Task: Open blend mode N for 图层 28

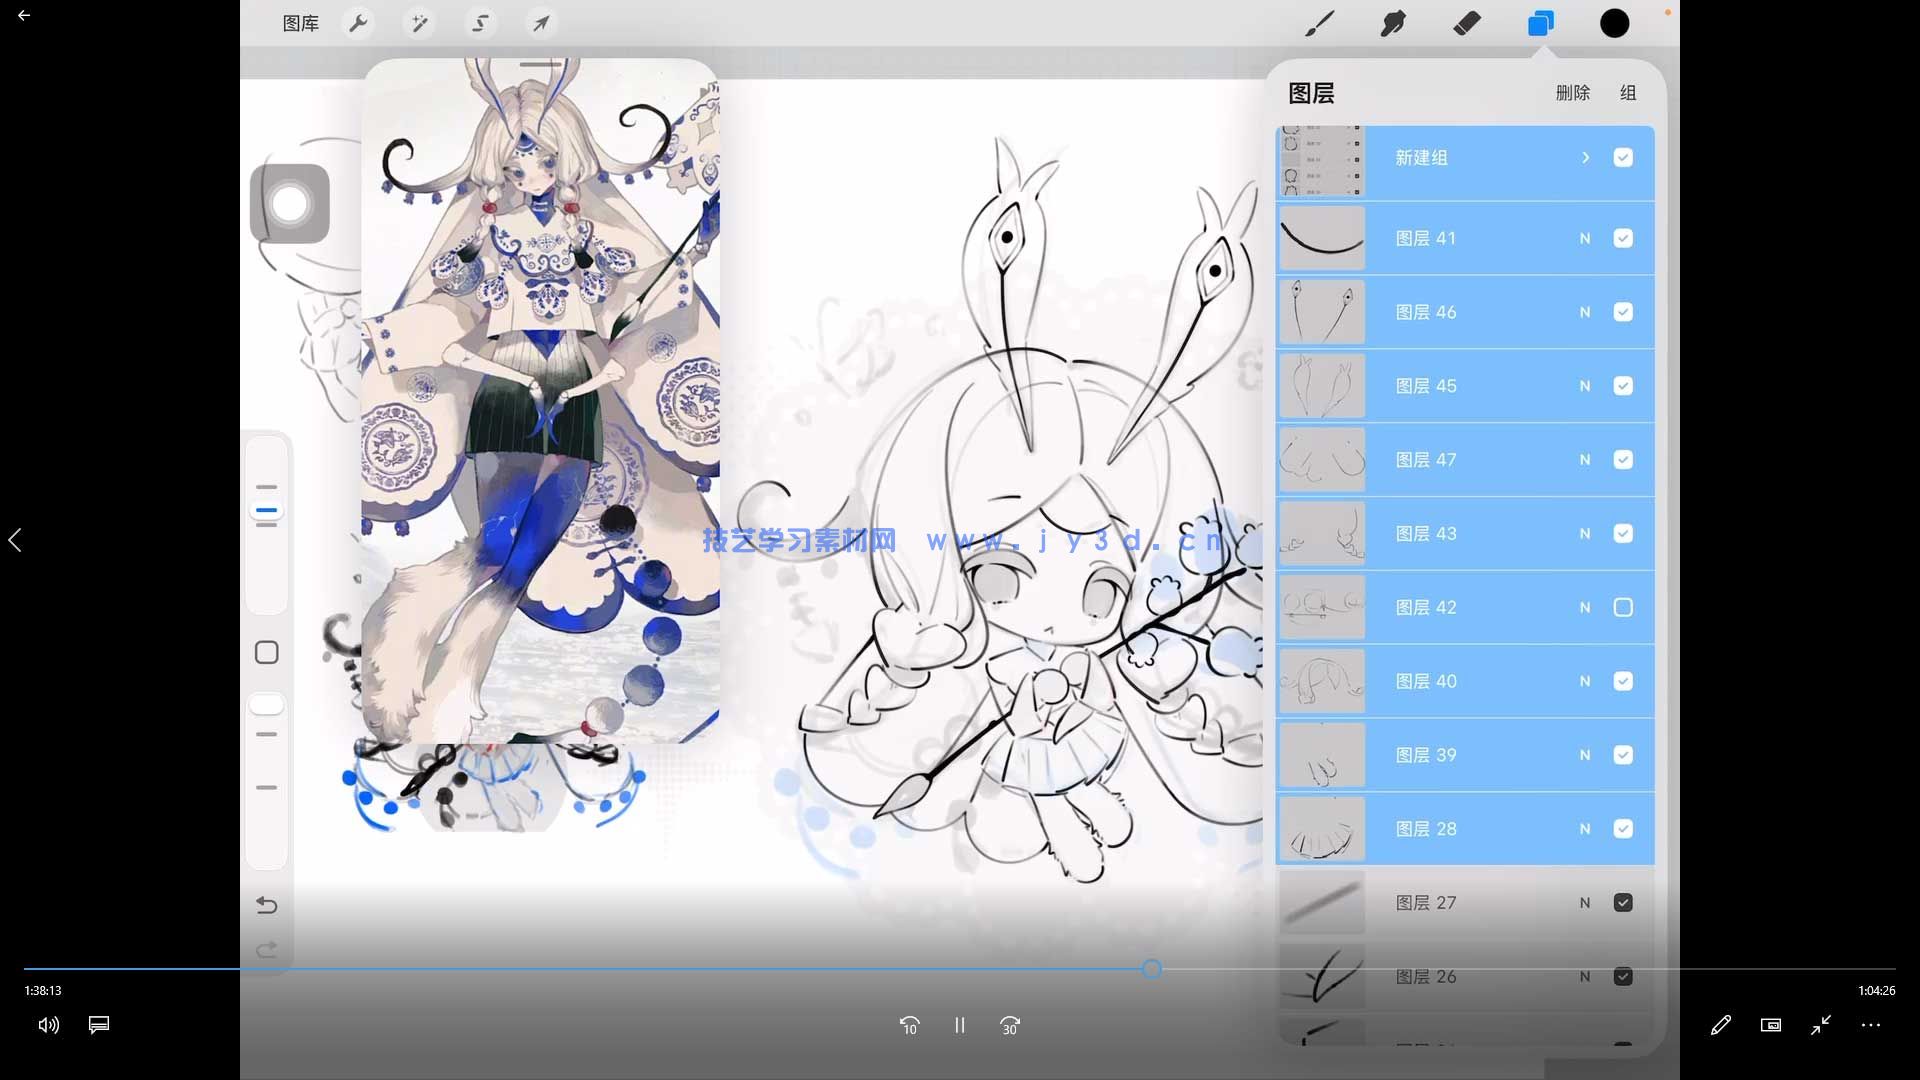Action: coord(1585,829)
